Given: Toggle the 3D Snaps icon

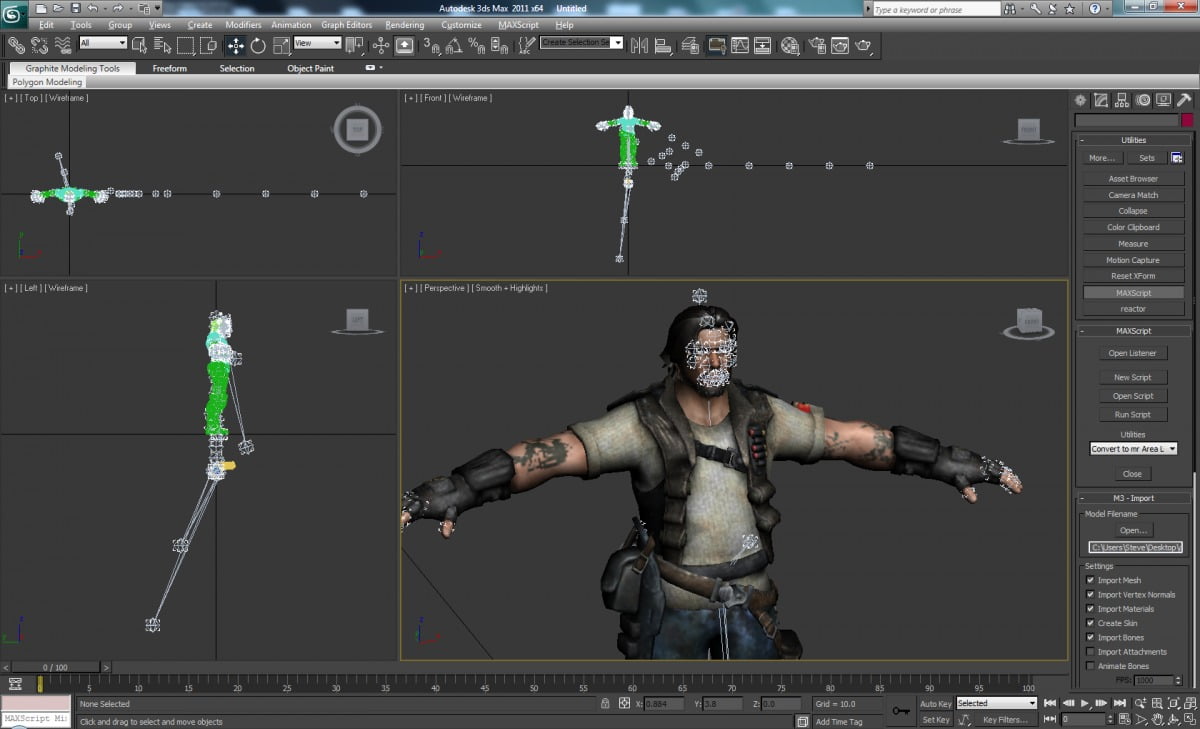Looking at the screenshot, I should coord(432,45).
